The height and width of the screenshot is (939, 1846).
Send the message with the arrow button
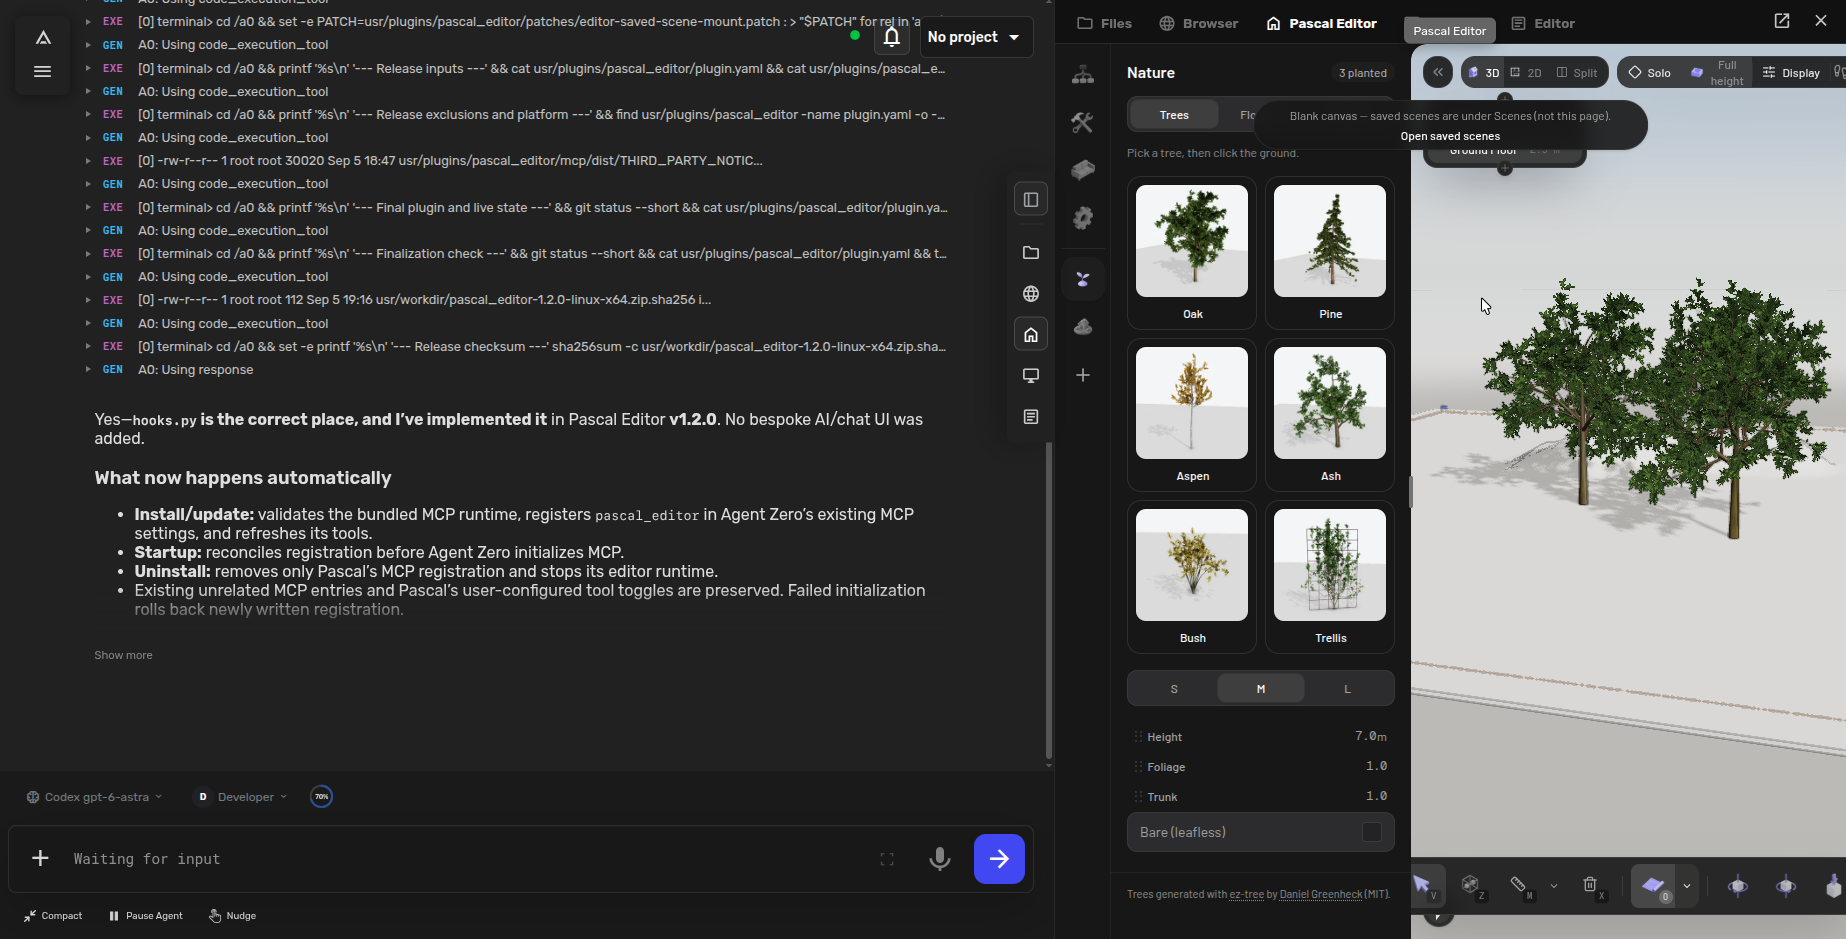999,858
